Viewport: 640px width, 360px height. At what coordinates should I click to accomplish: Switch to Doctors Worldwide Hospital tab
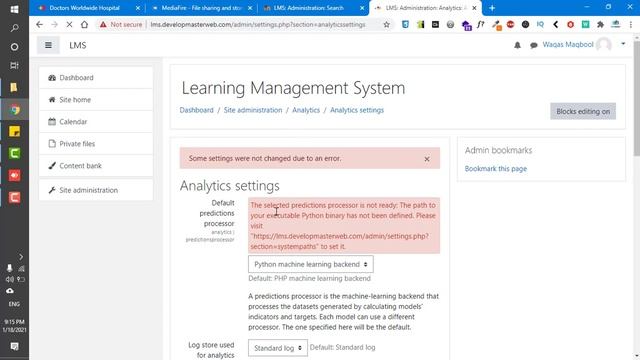[84, 8]
